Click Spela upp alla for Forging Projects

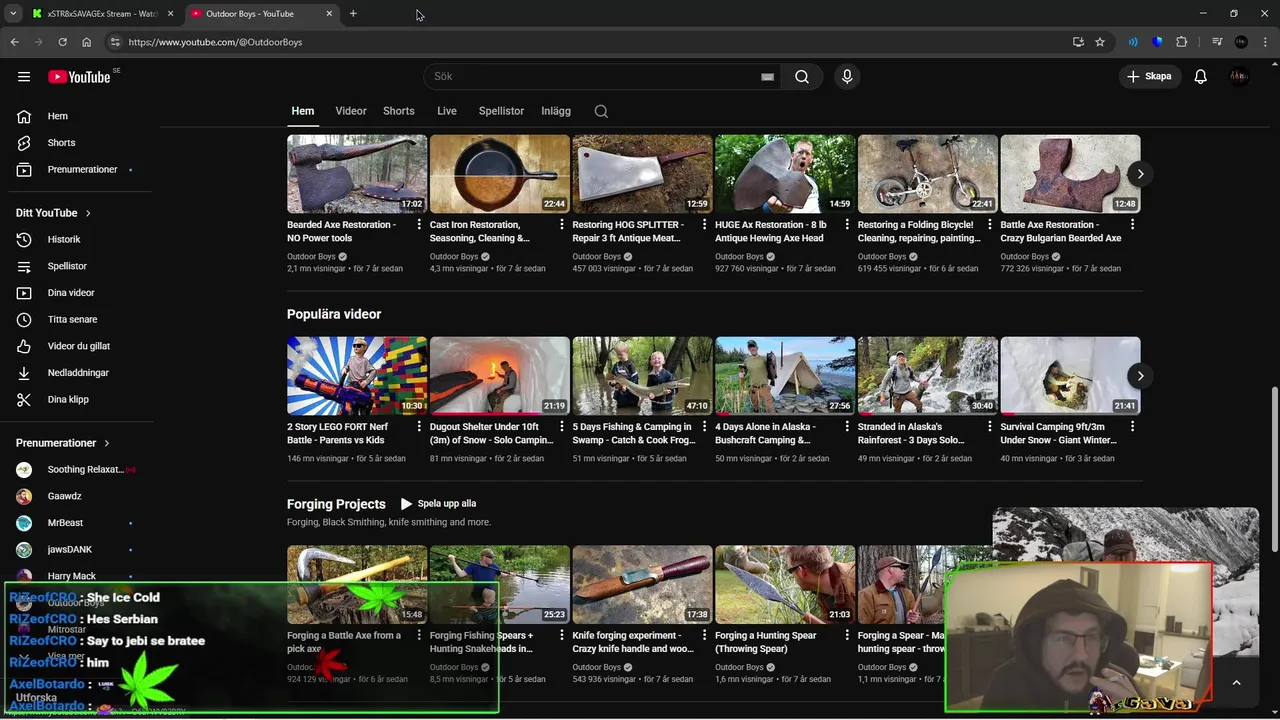(x=438, y=504)
